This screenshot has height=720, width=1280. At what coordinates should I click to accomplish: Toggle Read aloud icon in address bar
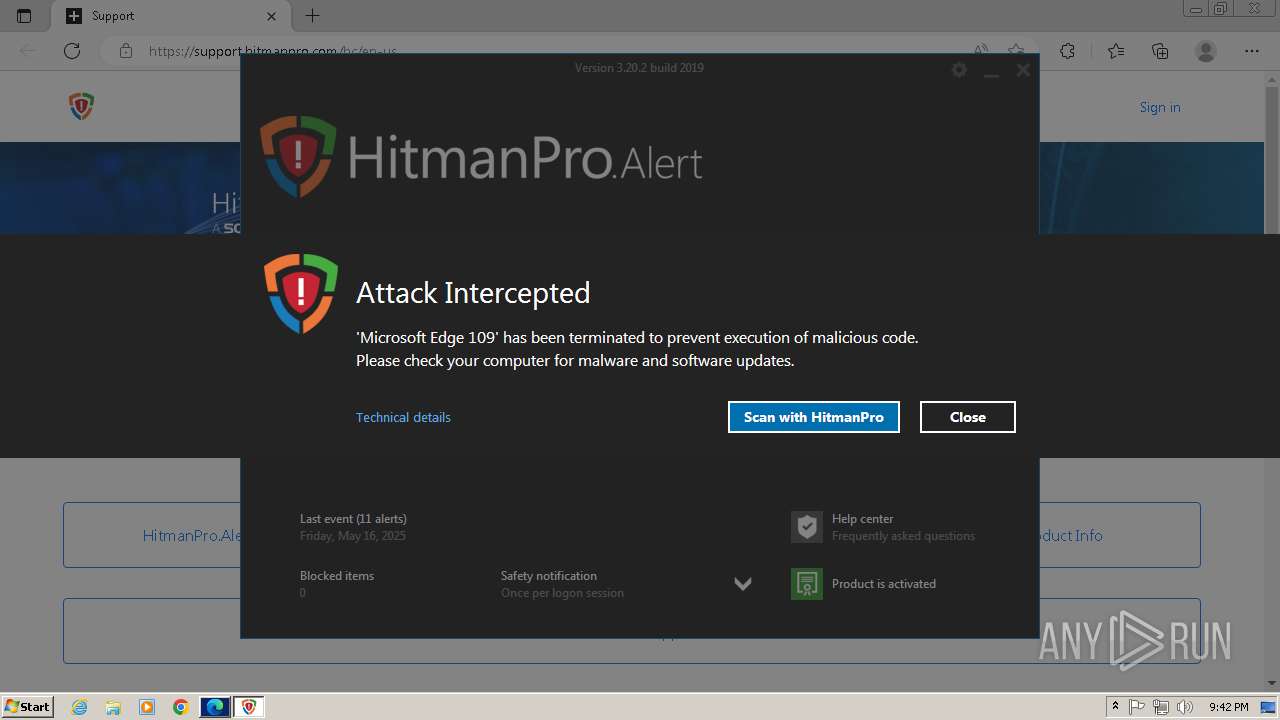pos(981,51)
